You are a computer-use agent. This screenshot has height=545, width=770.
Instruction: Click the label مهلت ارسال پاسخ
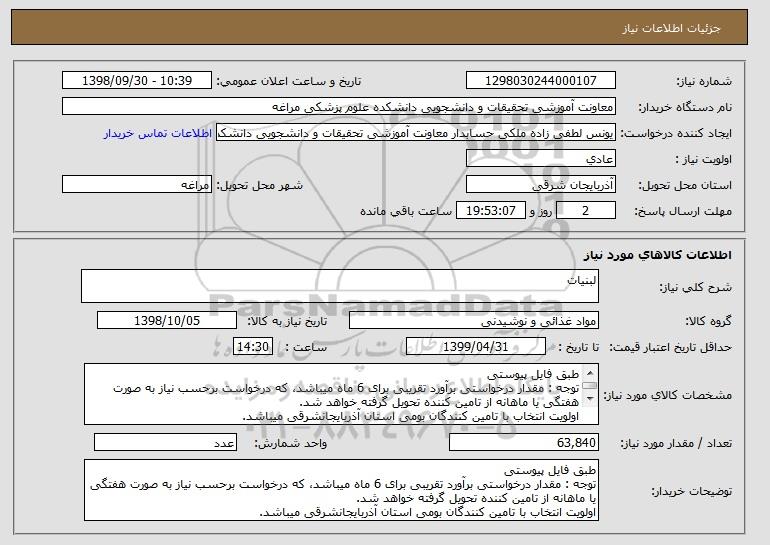point(683,211)
